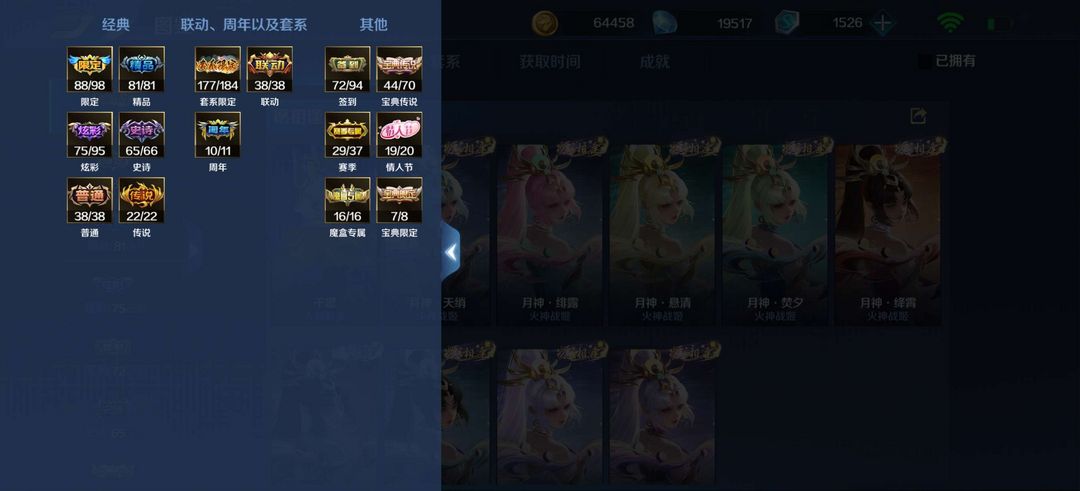
Task: Select the 周年 anniversary badge
Action: point(218,135)
